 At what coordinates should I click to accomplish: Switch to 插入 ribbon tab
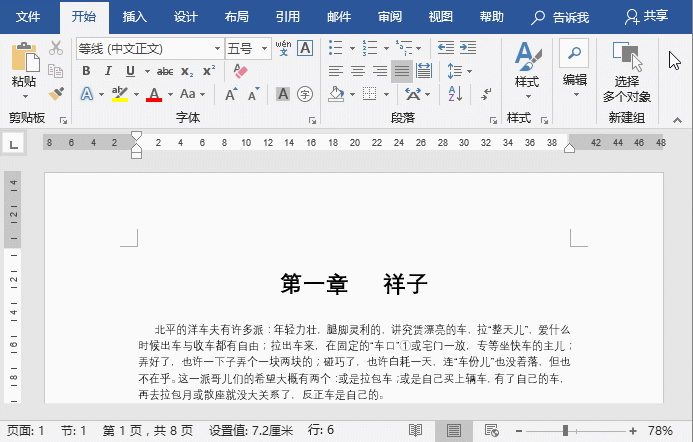135,17
